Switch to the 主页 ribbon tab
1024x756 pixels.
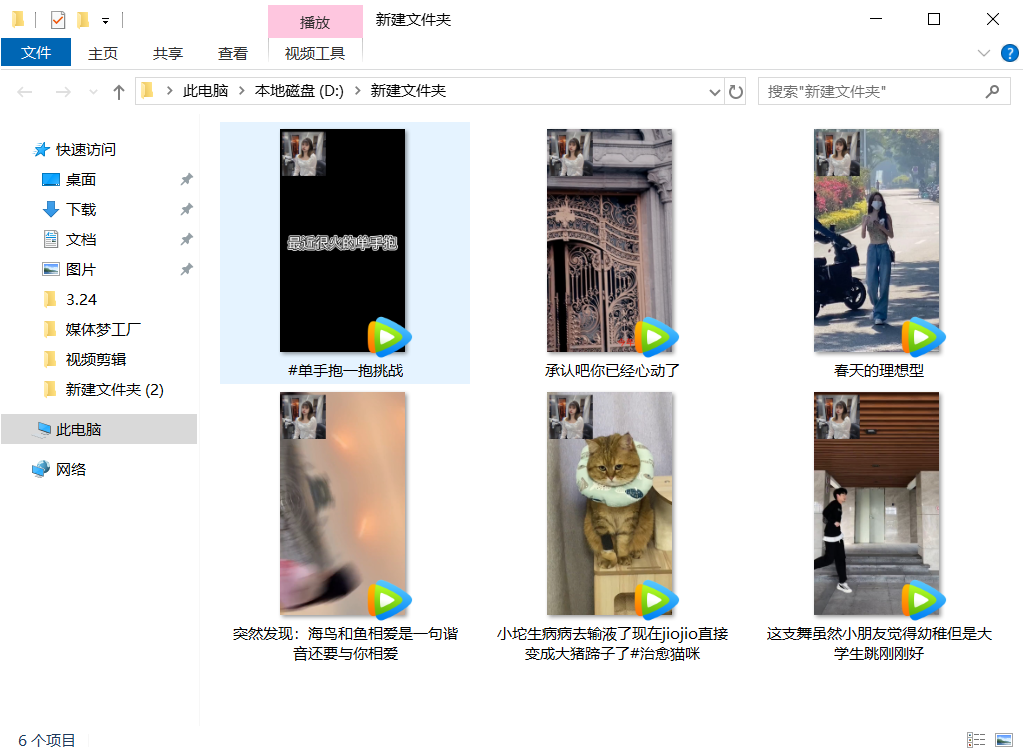pos(103,54)
